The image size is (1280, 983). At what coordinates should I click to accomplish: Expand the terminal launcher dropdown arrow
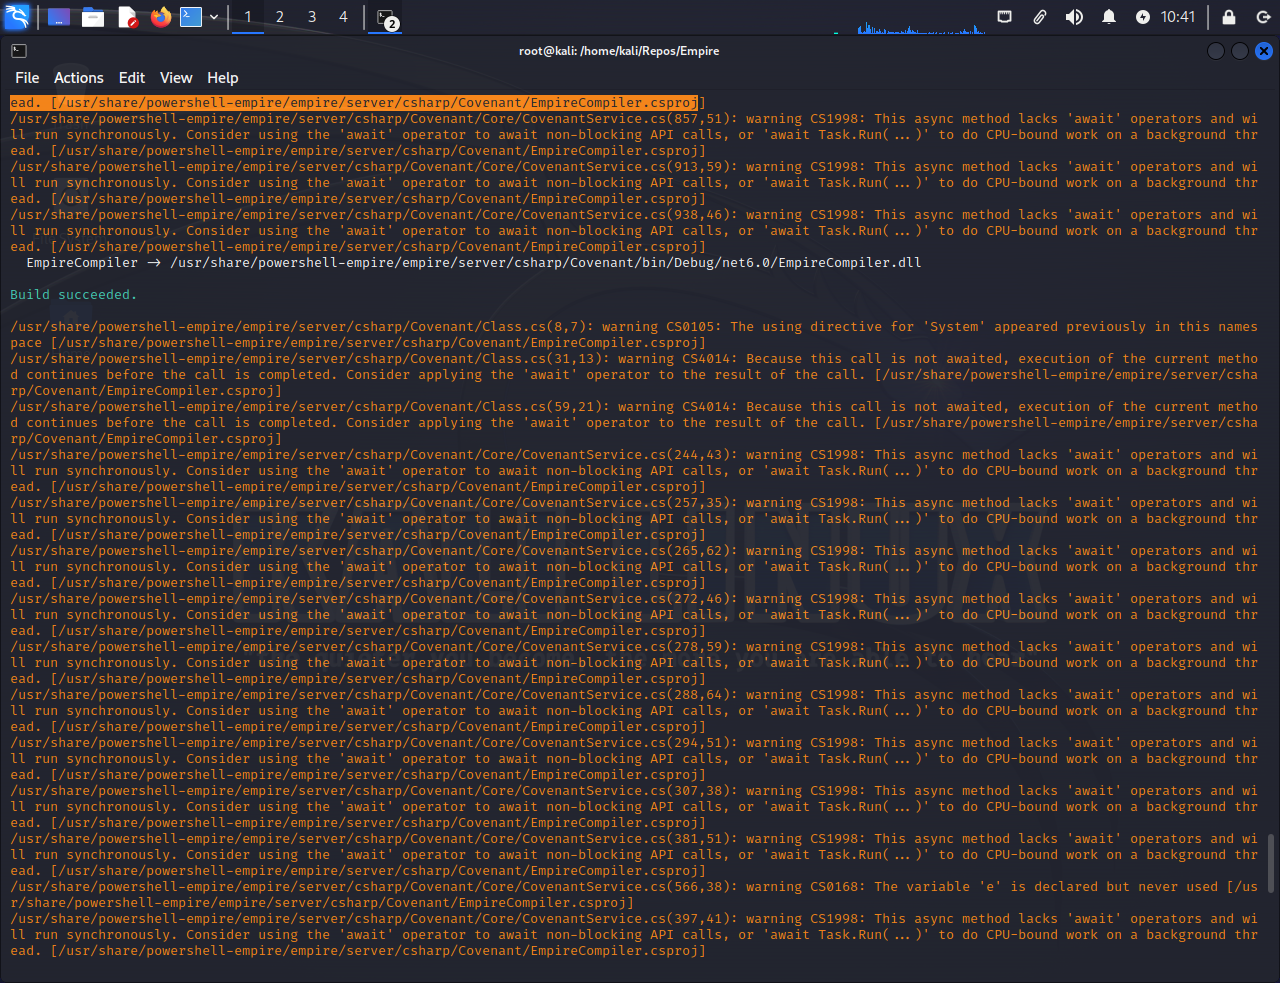(x=214, y=17)
